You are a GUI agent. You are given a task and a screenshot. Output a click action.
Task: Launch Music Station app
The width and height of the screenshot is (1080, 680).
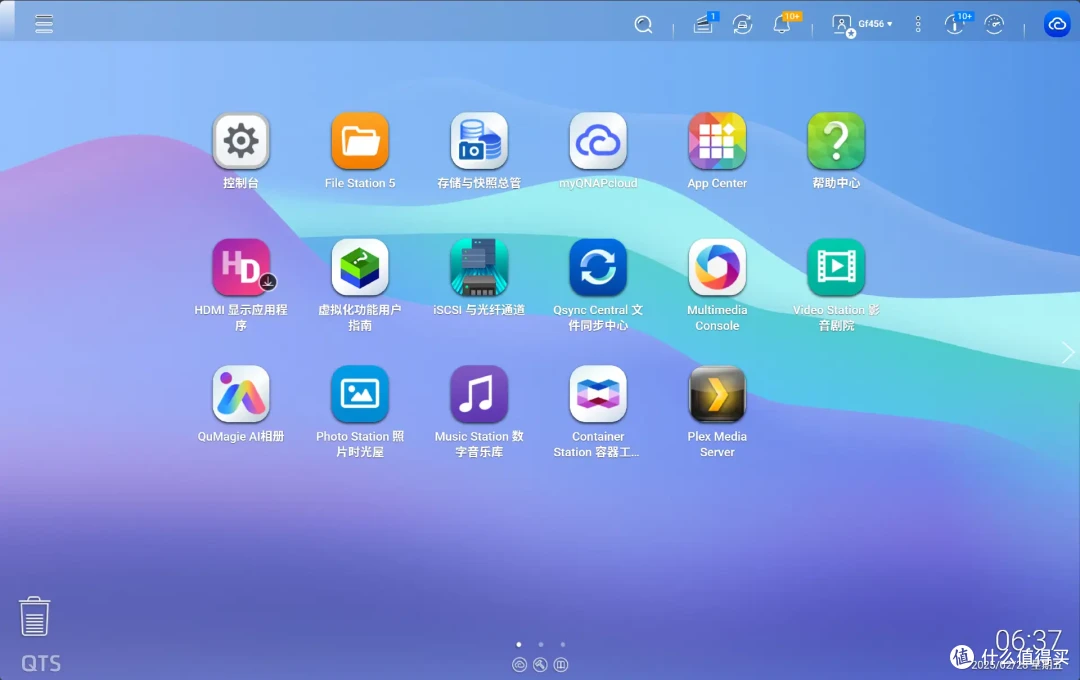coord(479,394)
